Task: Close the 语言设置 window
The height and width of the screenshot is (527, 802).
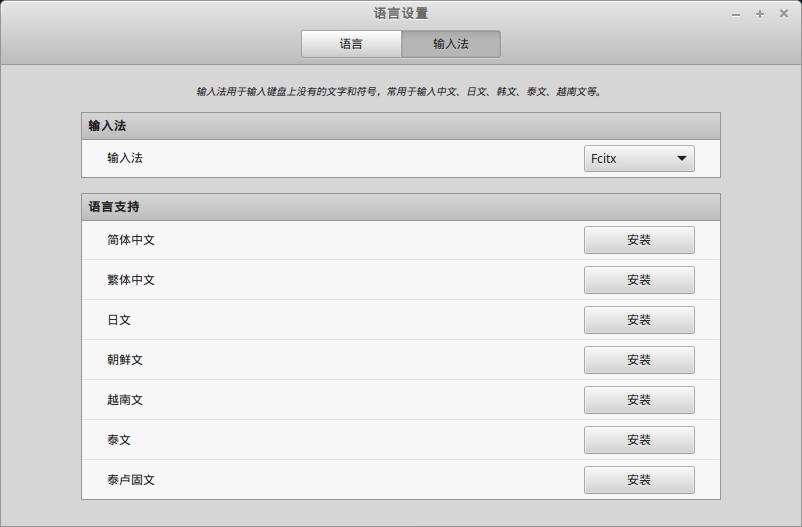Action: pos(784,14)
